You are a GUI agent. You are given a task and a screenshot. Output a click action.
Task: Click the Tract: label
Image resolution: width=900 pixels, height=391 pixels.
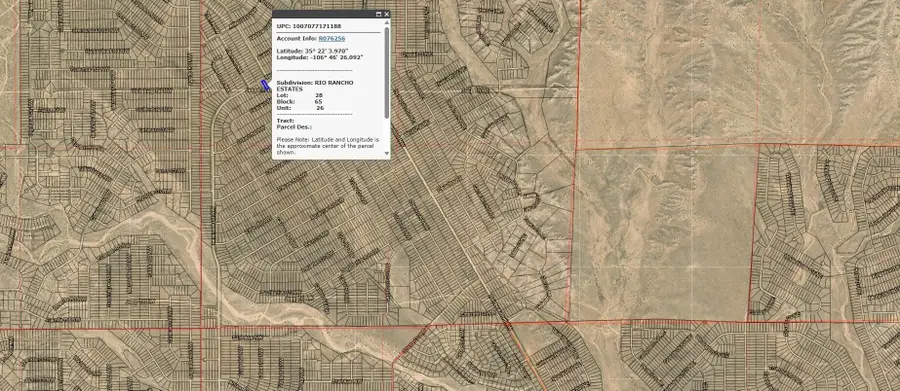[285, 121]
